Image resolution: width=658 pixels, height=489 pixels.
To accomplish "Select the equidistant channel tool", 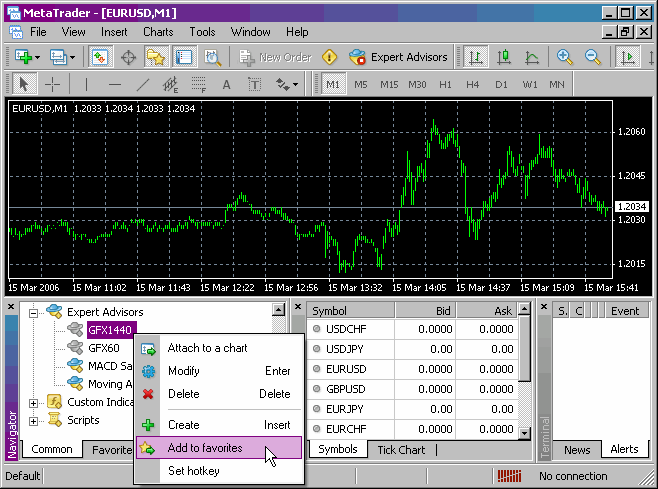I will pyautogui.click(x=170, y=84).
